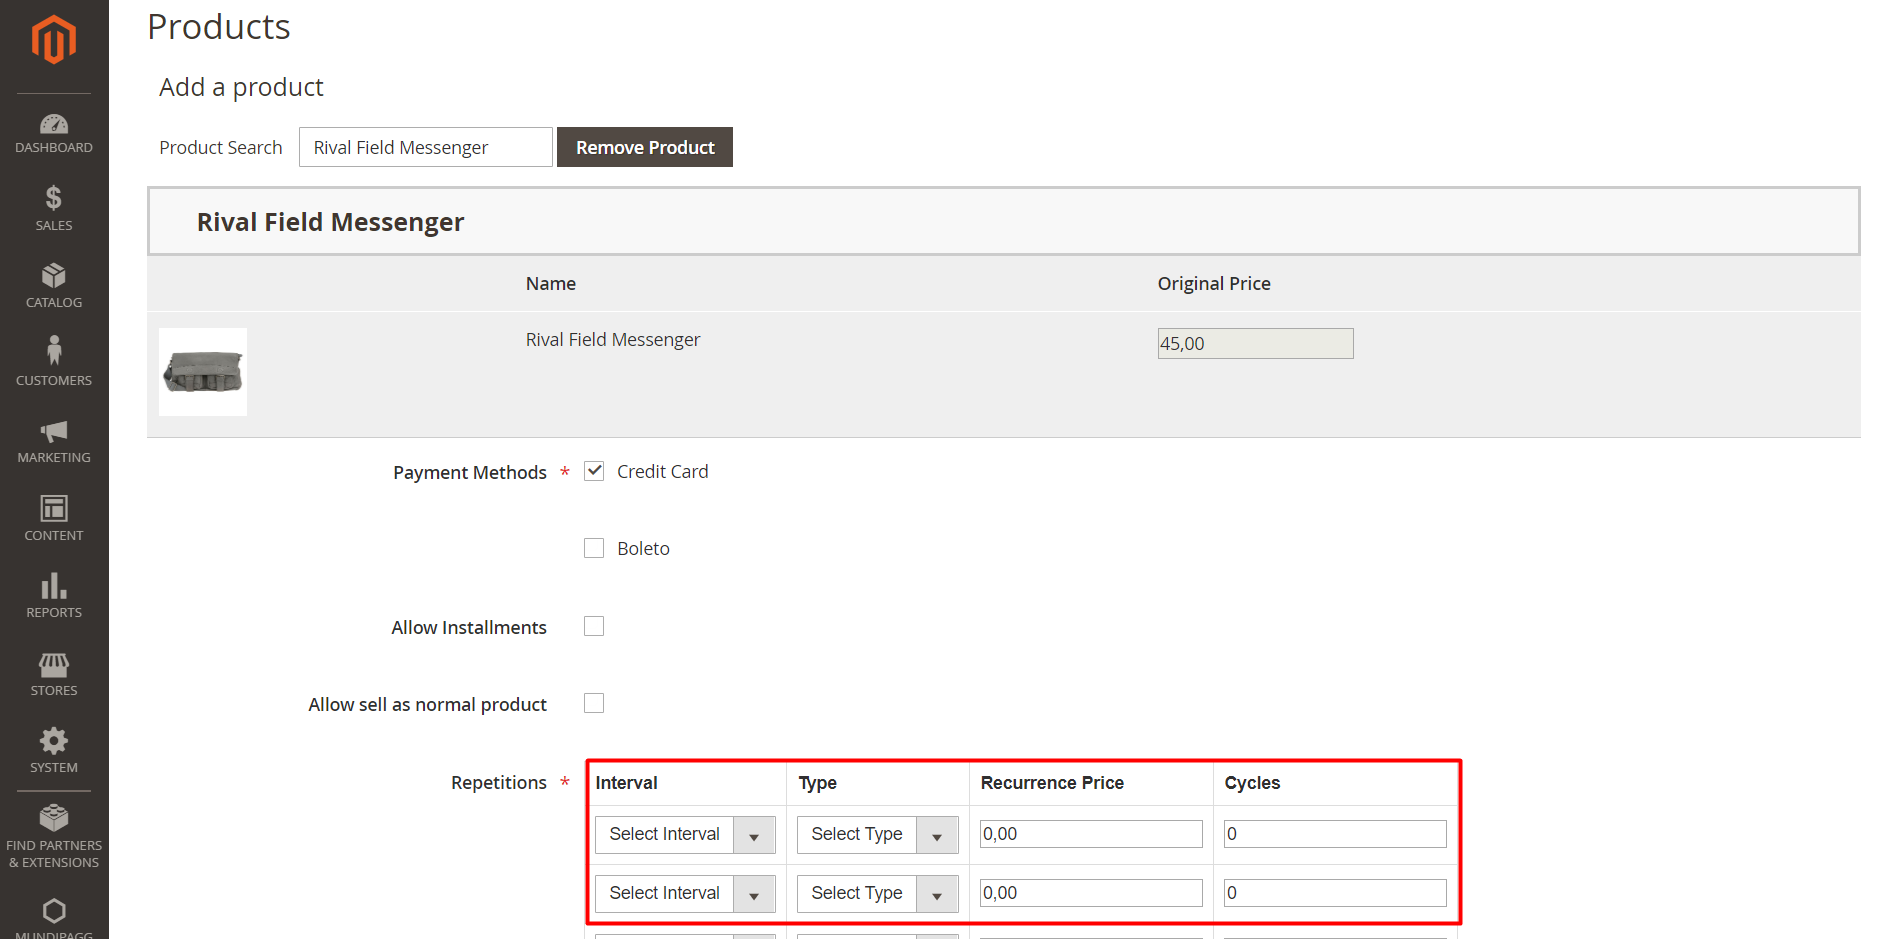
Task: Click the Add a product heading
Action: [x=241, y=87]
